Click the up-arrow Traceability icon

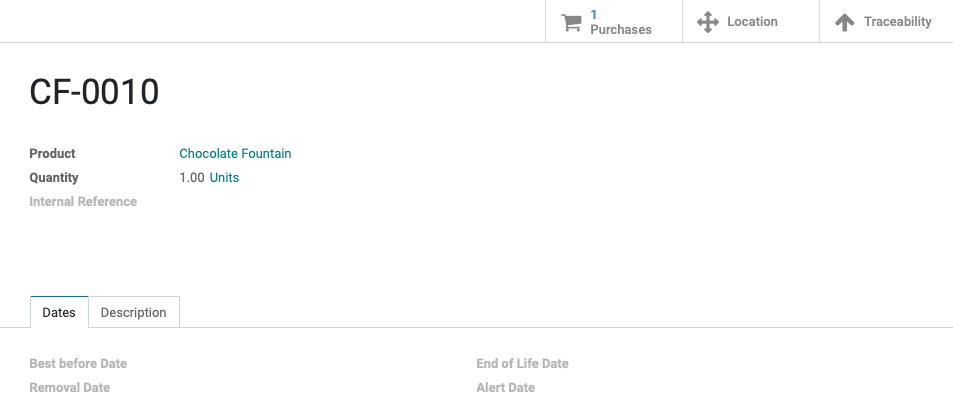(845, 22)
